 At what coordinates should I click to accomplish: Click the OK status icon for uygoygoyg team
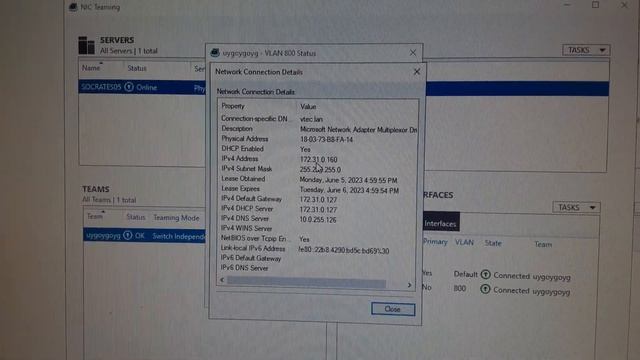tap(127, 236)
